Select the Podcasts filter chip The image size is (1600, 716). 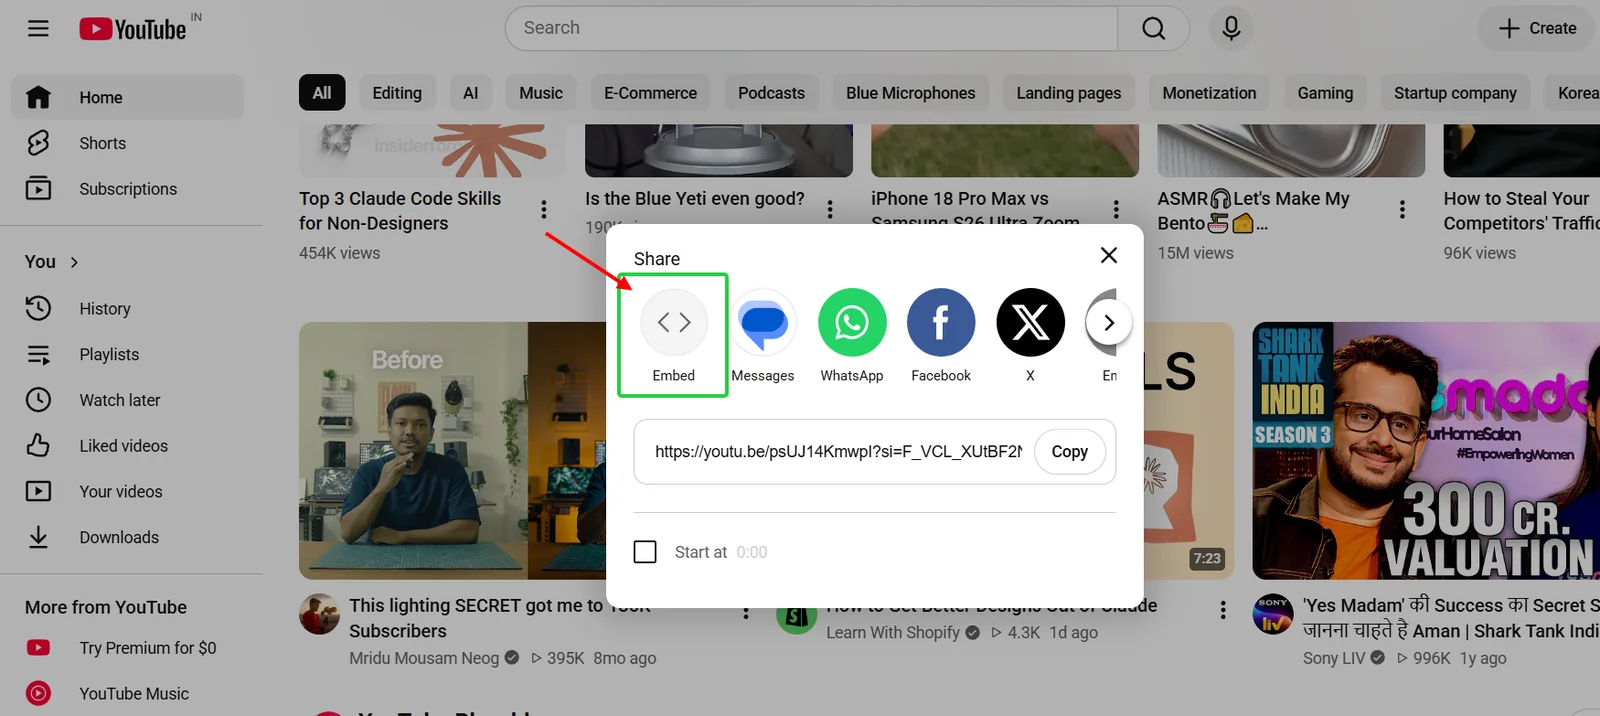(771, 93)
